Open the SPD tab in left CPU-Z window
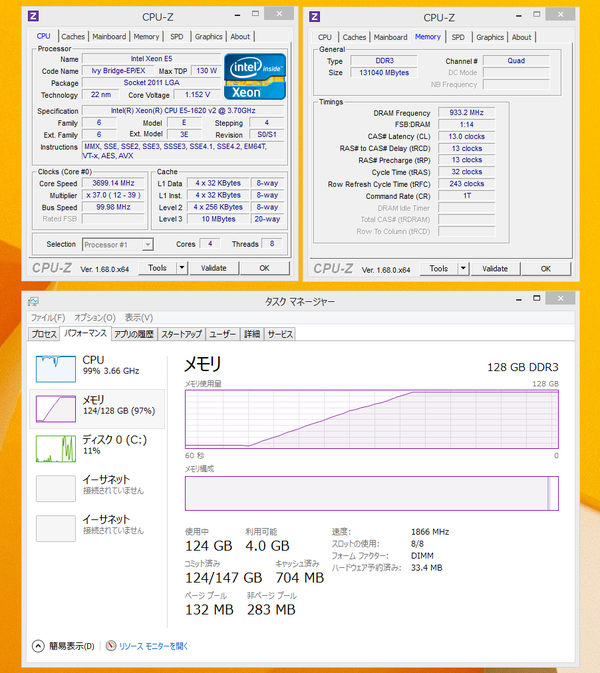This screenshot has height=673, width=600. coord(176,36)
